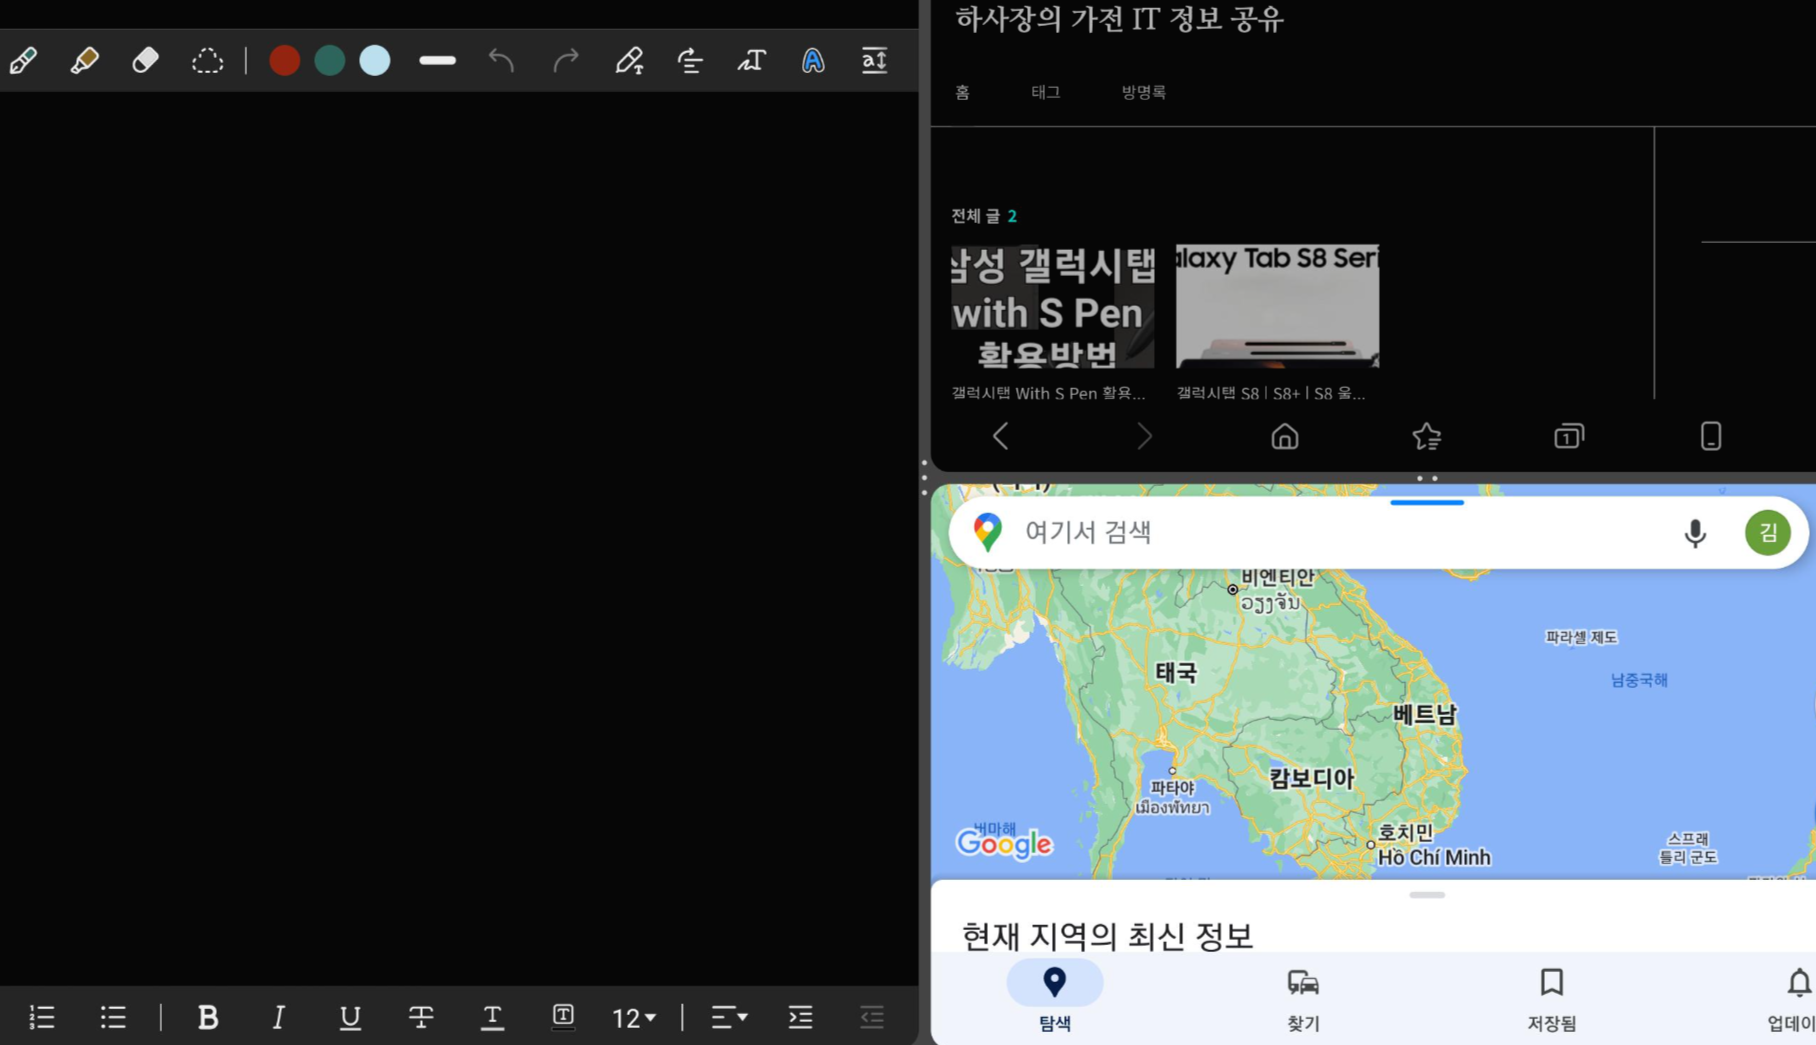Open the font size 12 dropdown
The image size is (1816, 1045).
[x=634, y=1018]
